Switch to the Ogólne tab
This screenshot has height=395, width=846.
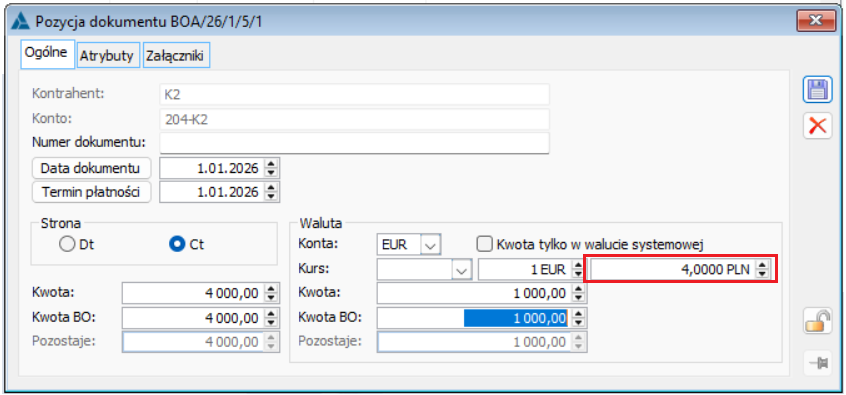pos(46,54)
